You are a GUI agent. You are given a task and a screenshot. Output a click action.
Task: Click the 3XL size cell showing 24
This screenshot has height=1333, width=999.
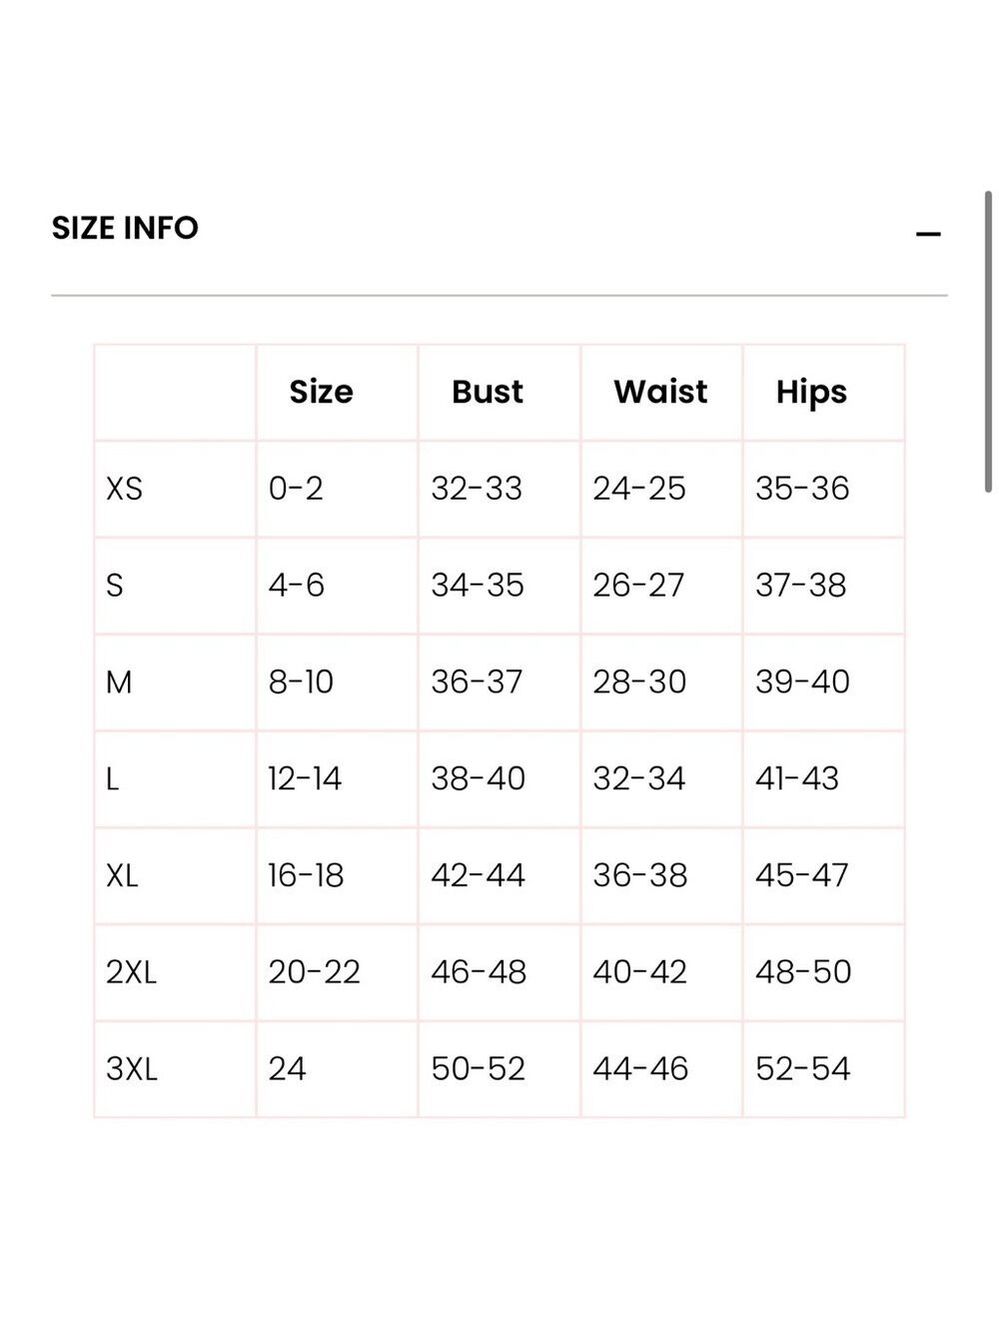tap(287, 1069)
